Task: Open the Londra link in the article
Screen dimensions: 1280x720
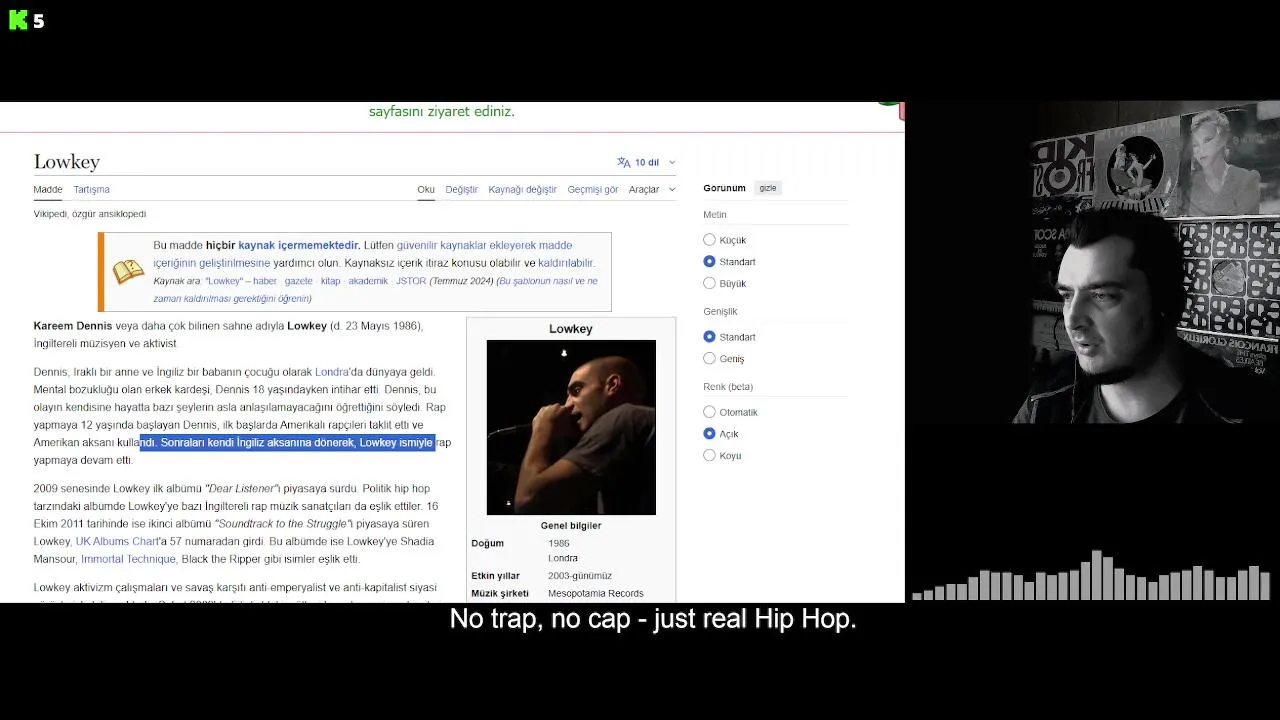Action: (332, 372)
